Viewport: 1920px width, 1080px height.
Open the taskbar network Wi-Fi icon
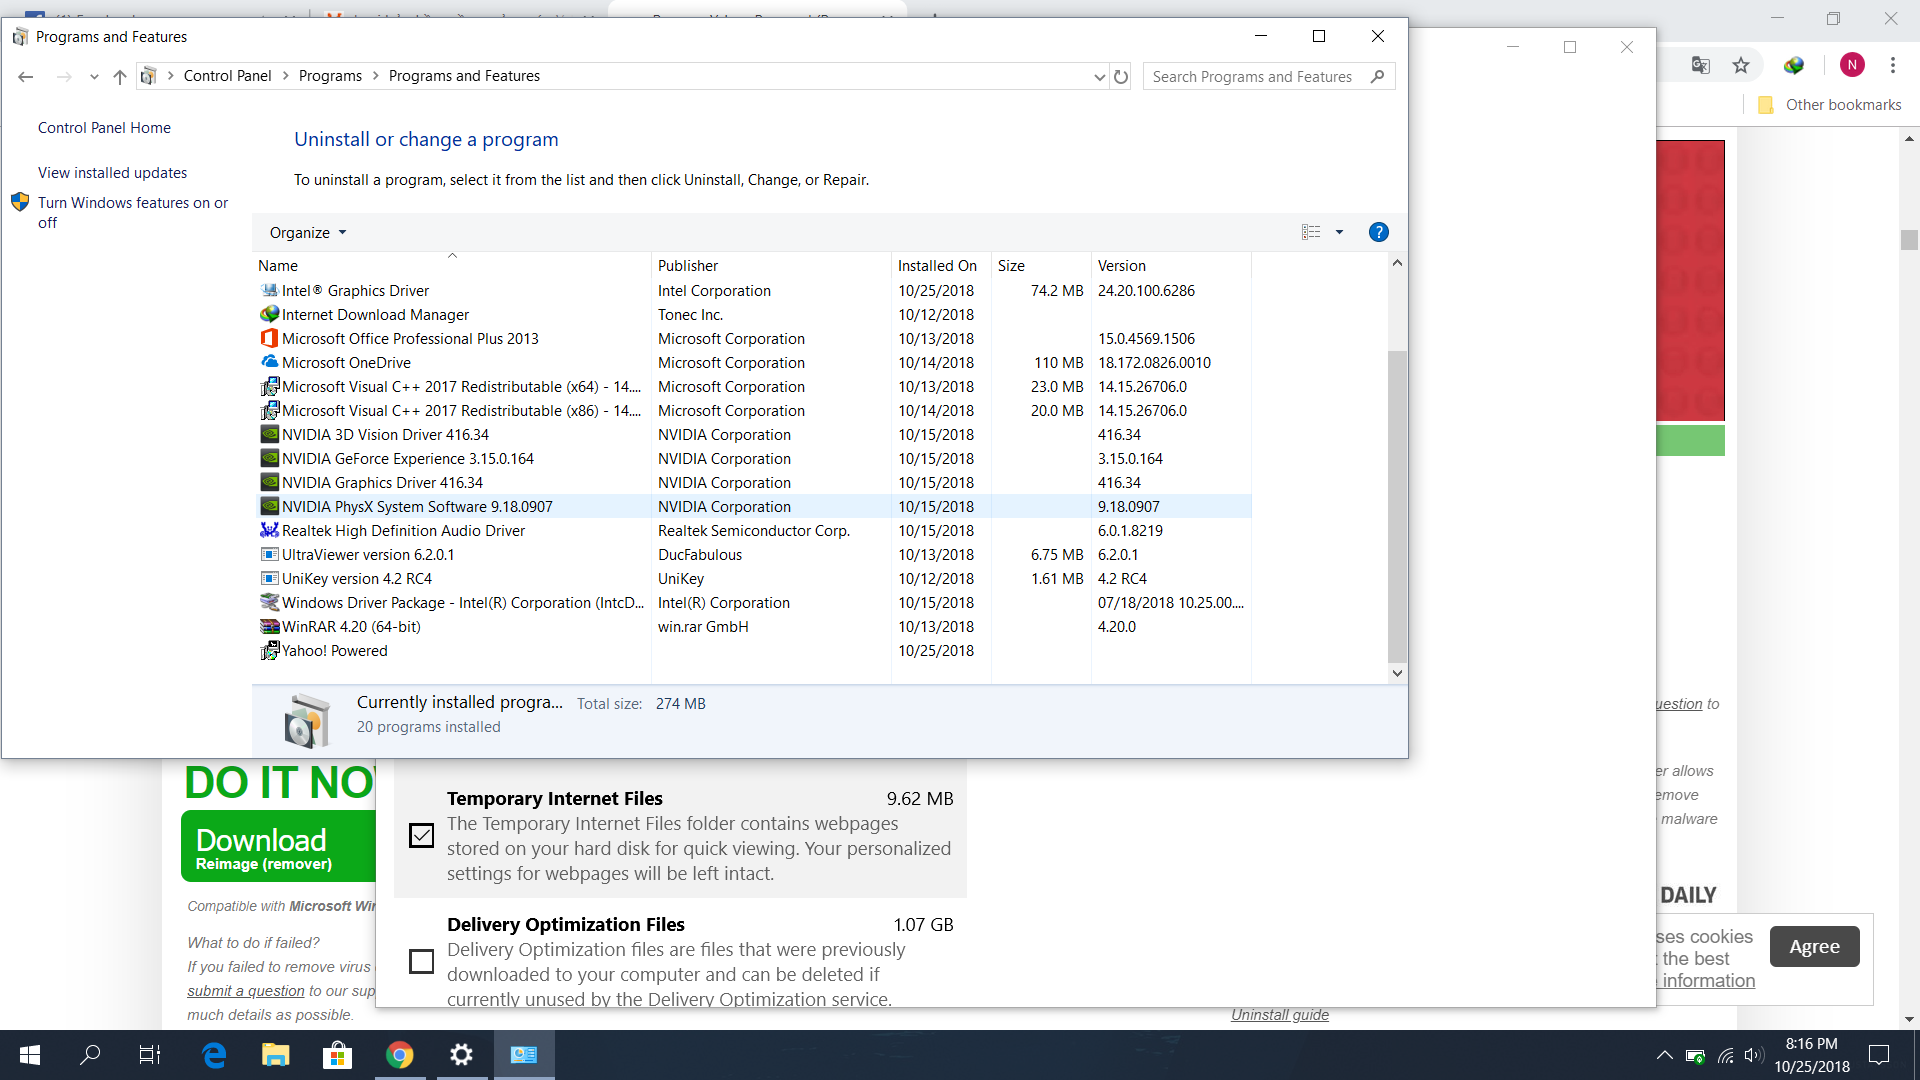[x=1725, y=1055]
